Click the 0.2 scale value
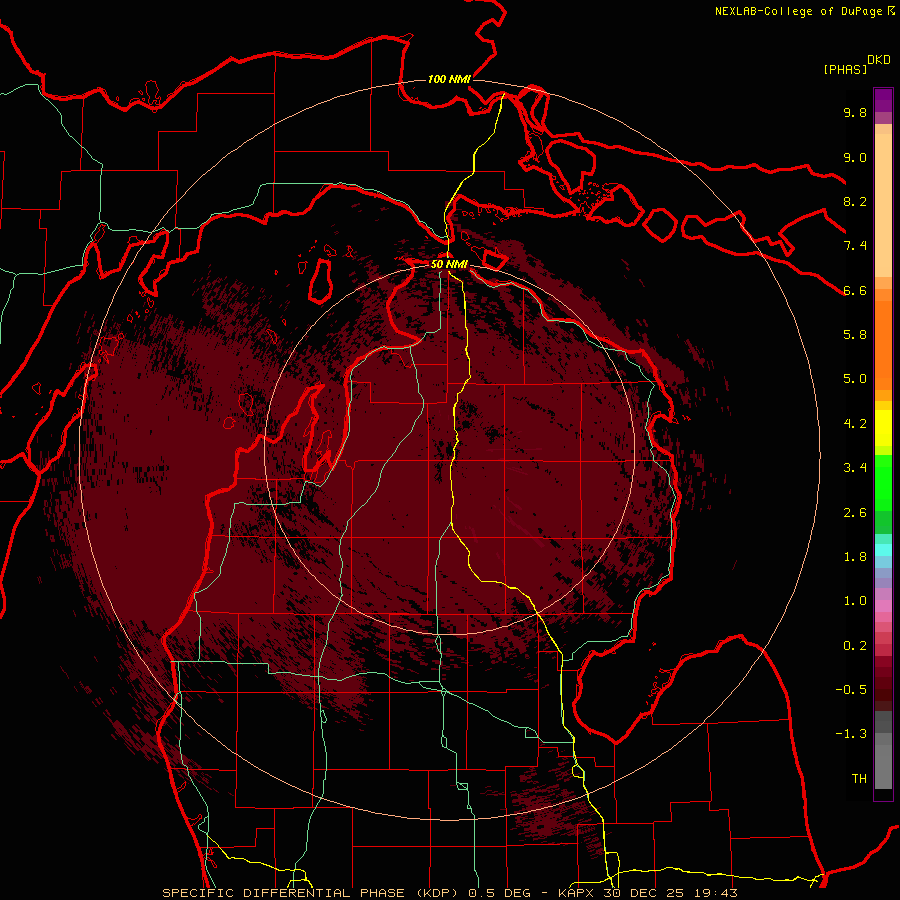Screen dimensions: 900x900 (x=855, y=646)
